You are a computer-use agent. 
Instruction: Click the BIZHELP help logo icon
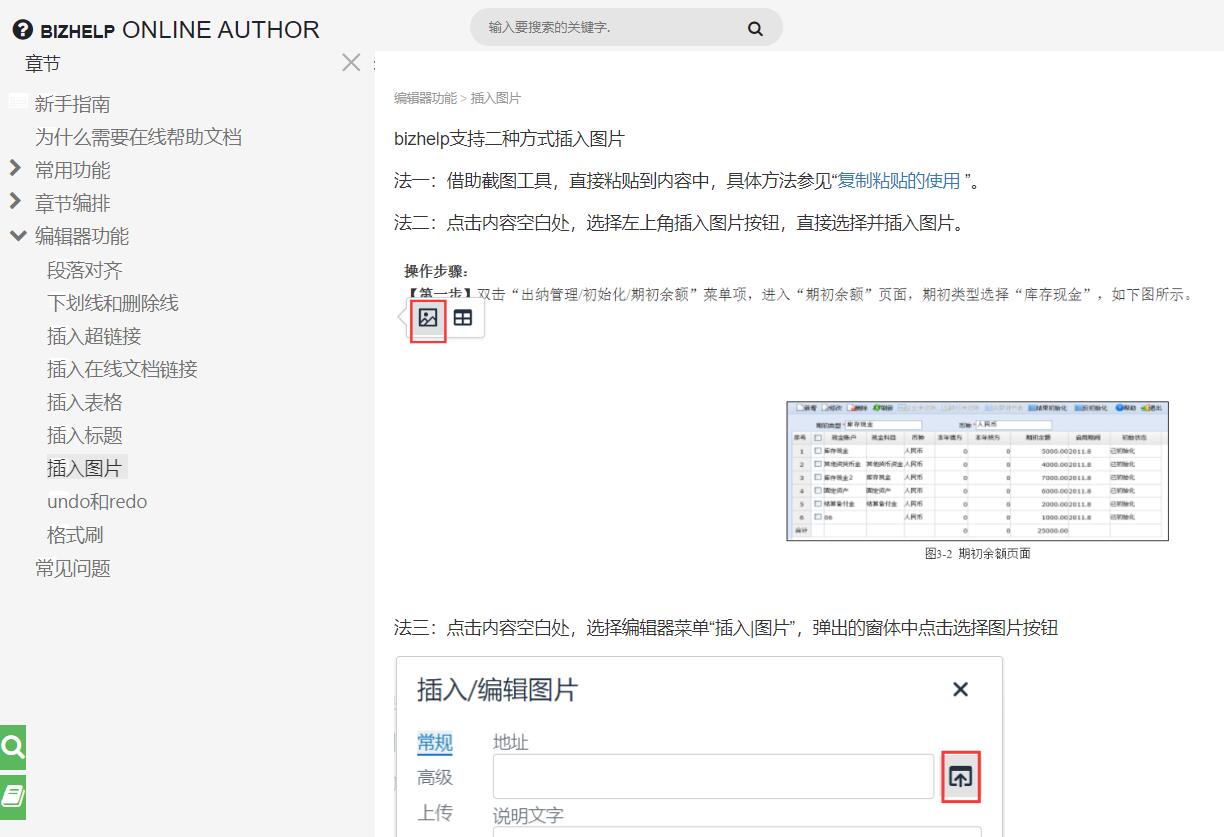coord(22,28)
